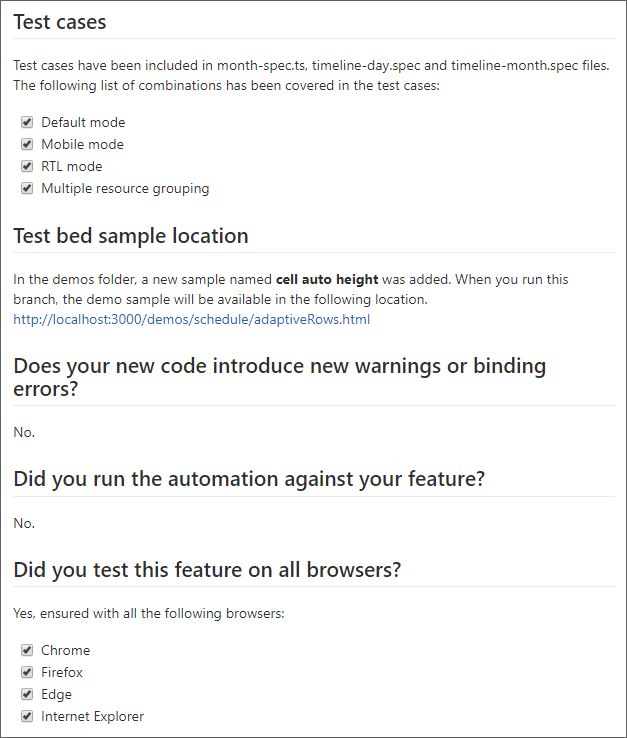
Task: Open the localhost adaptiveRows.html demo link
Action: pos(192,320)
